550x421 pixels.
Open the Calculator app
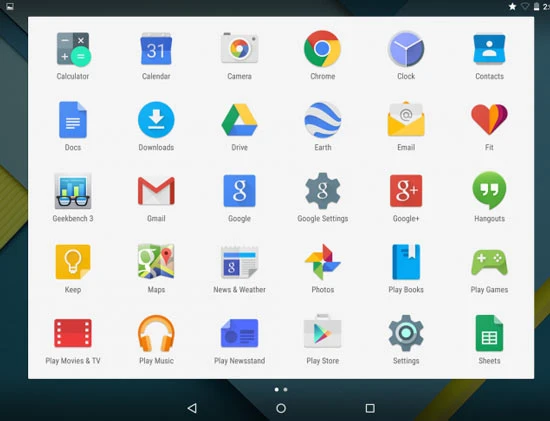[73, 49]
